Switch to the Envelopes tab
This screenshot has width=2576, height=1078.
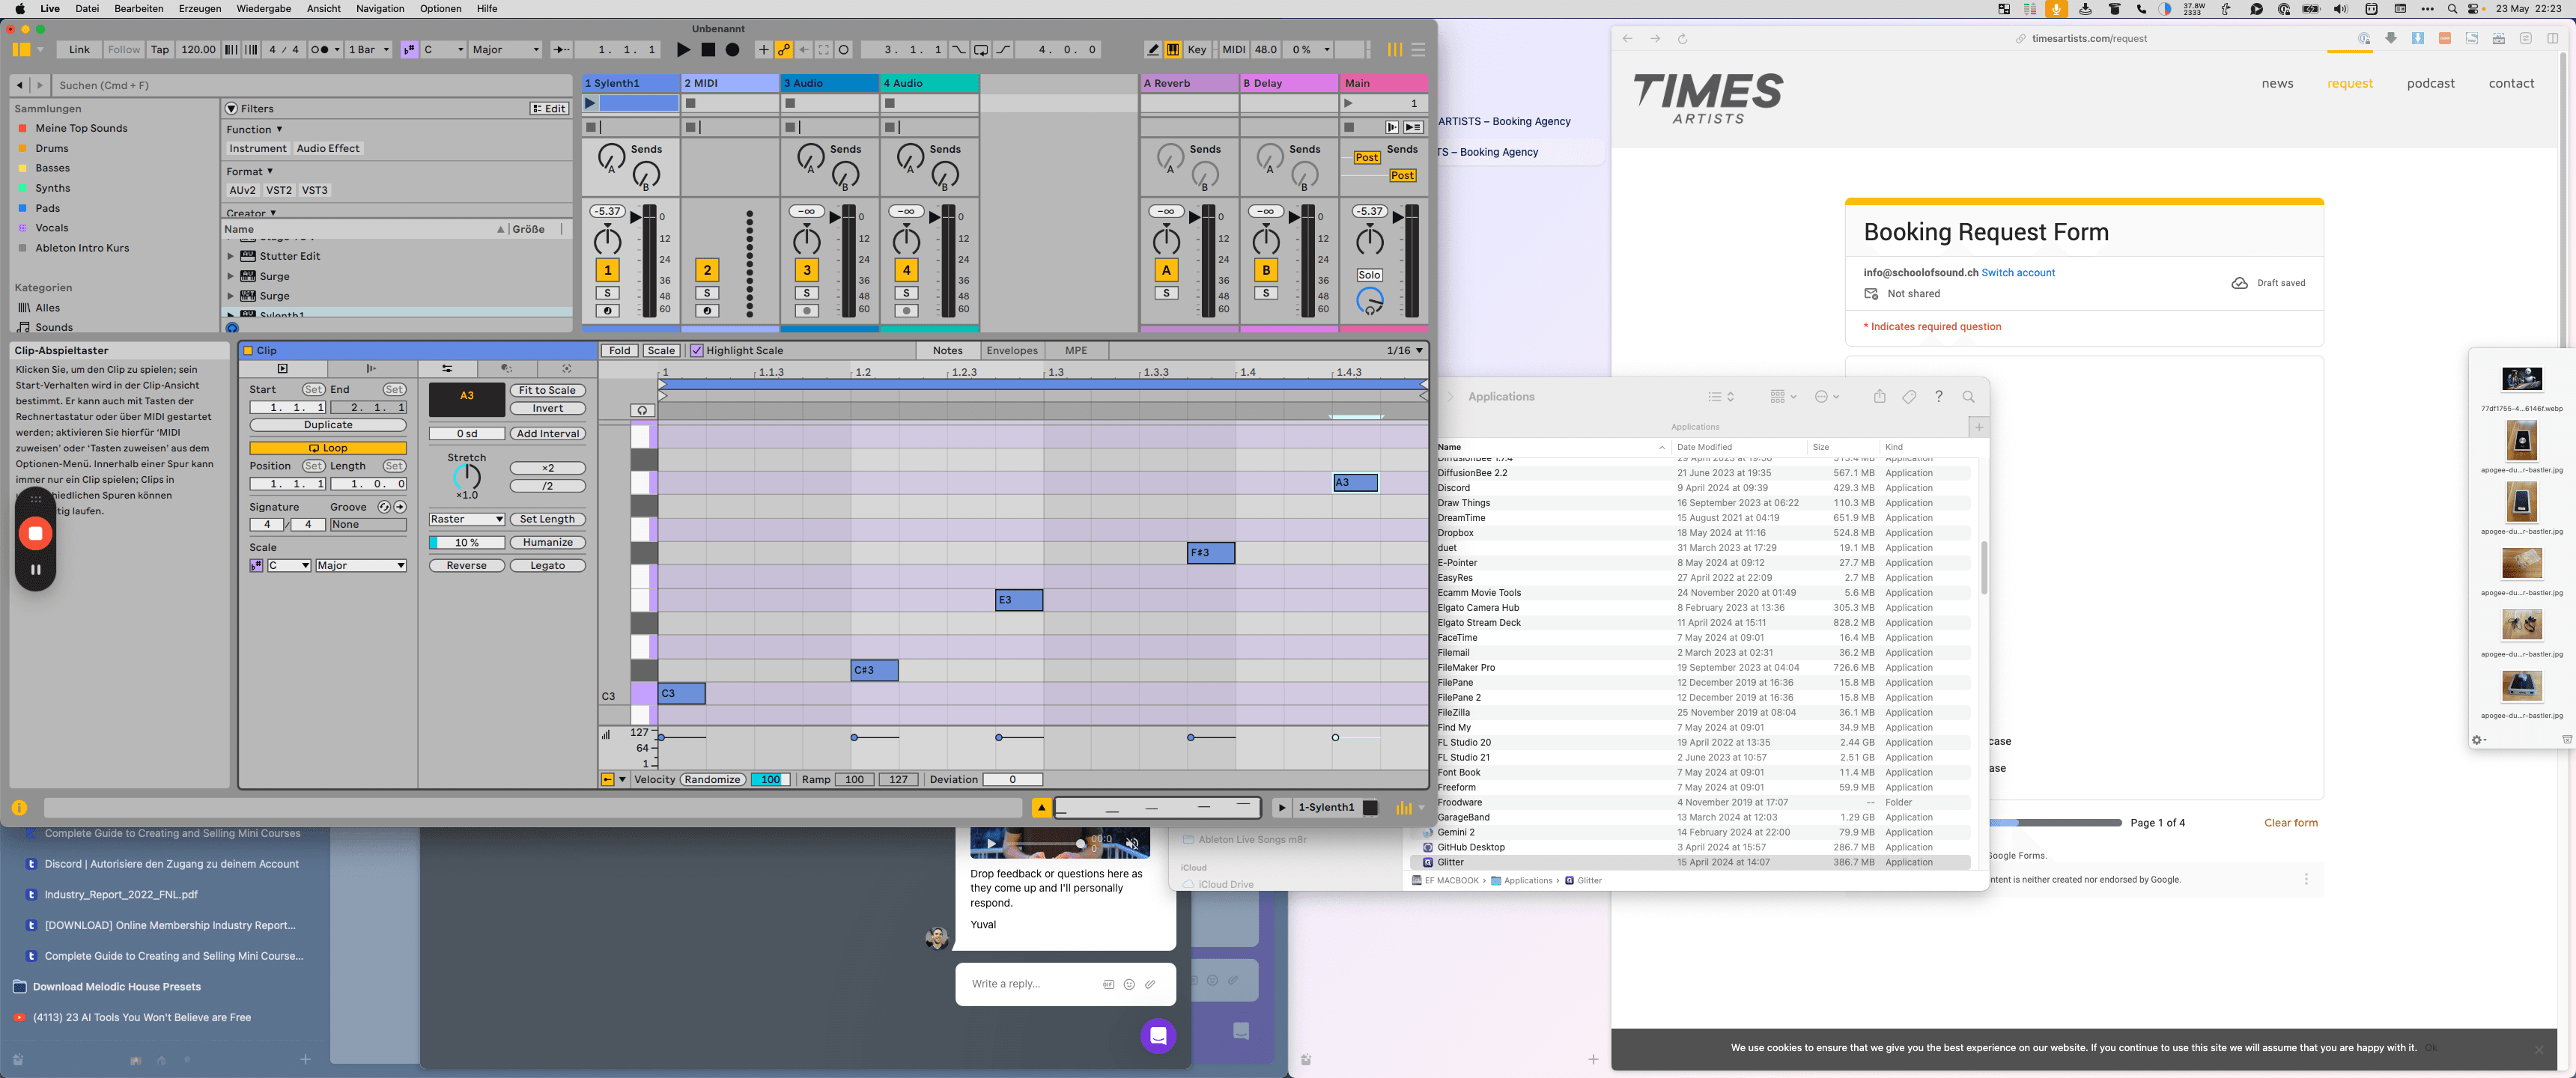[x=1011, y=351]
